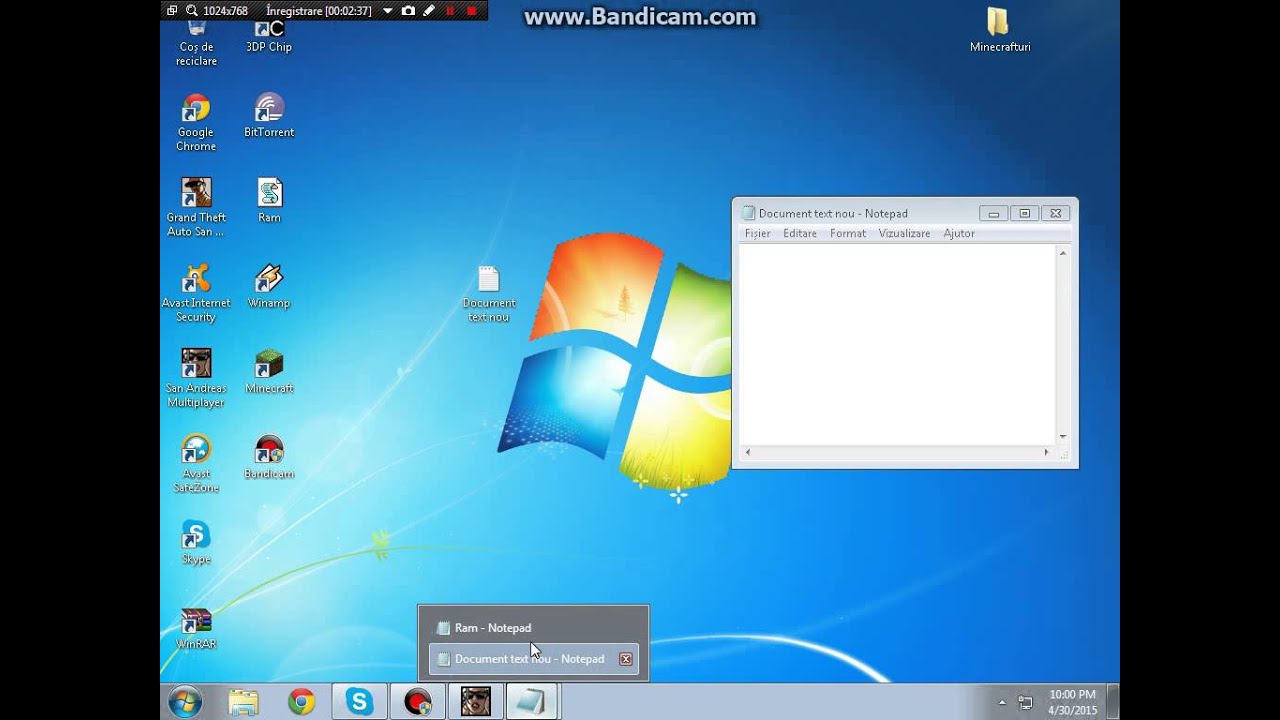Select the Avast SafeZone desktop shortcut
The width and height of the screenshot is (1280, 720).
tap(196, 464)
